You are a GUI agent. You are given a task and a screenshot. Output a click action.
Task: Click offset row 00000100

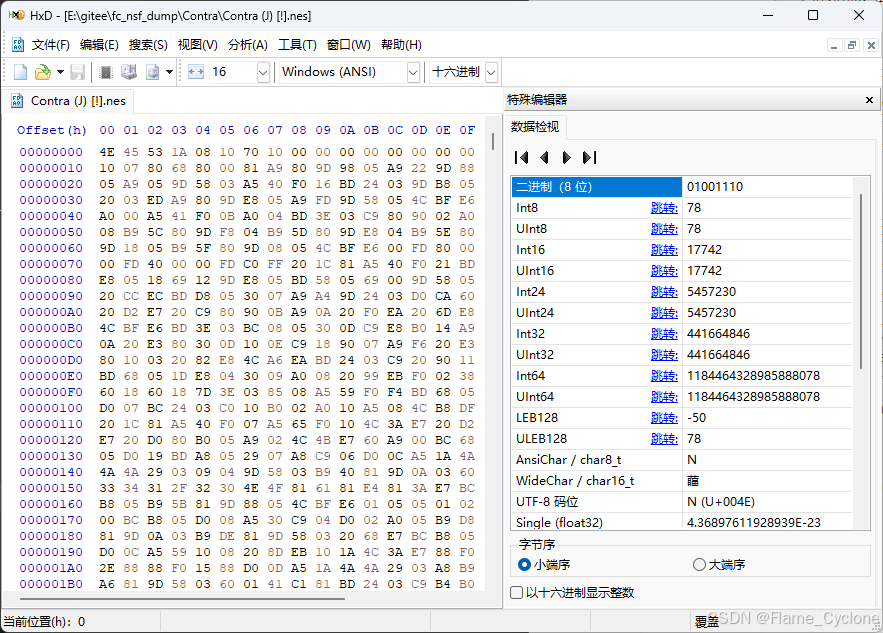[51, 408]
